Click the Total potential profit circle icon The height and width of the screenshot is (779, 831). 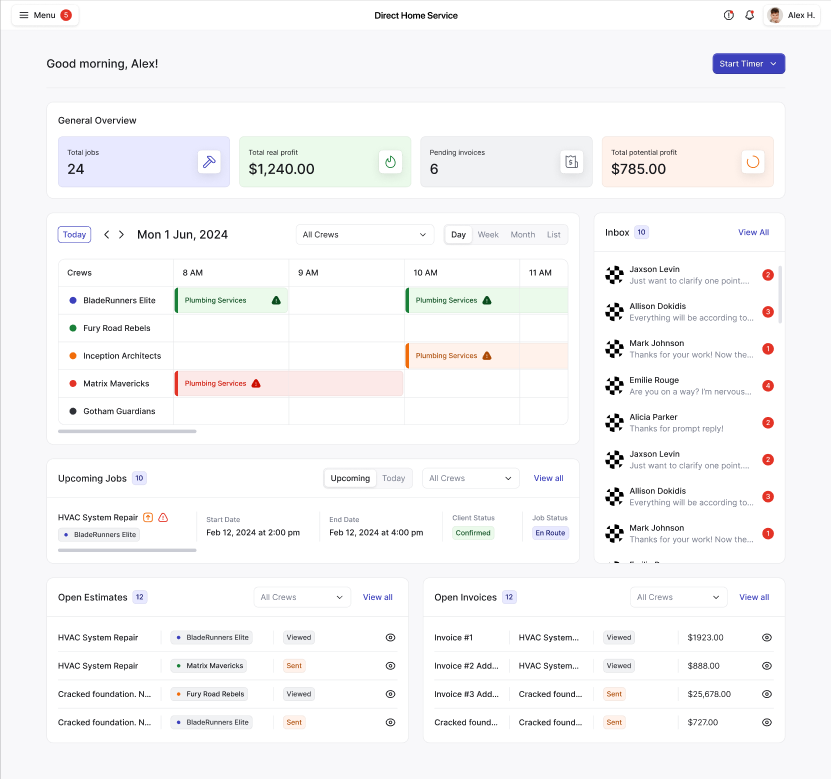point(752,161)
